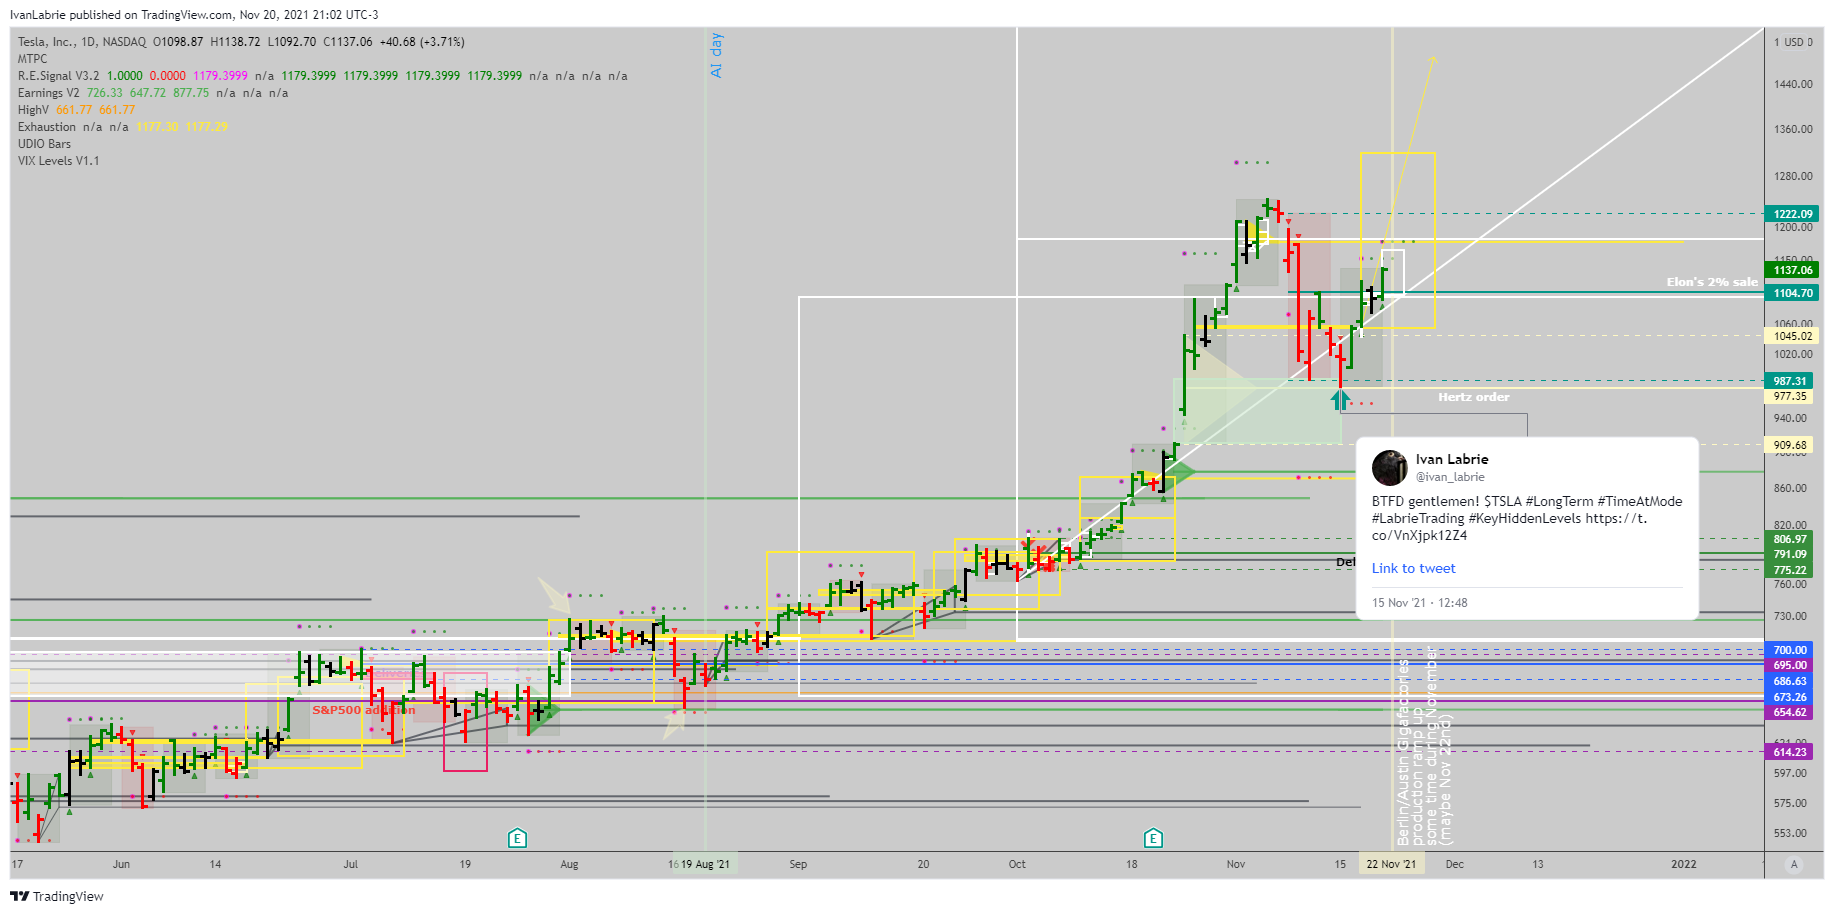1834x914 pixels.
Task: Click the red 614.23 price label
Action: click(1791, 752)
